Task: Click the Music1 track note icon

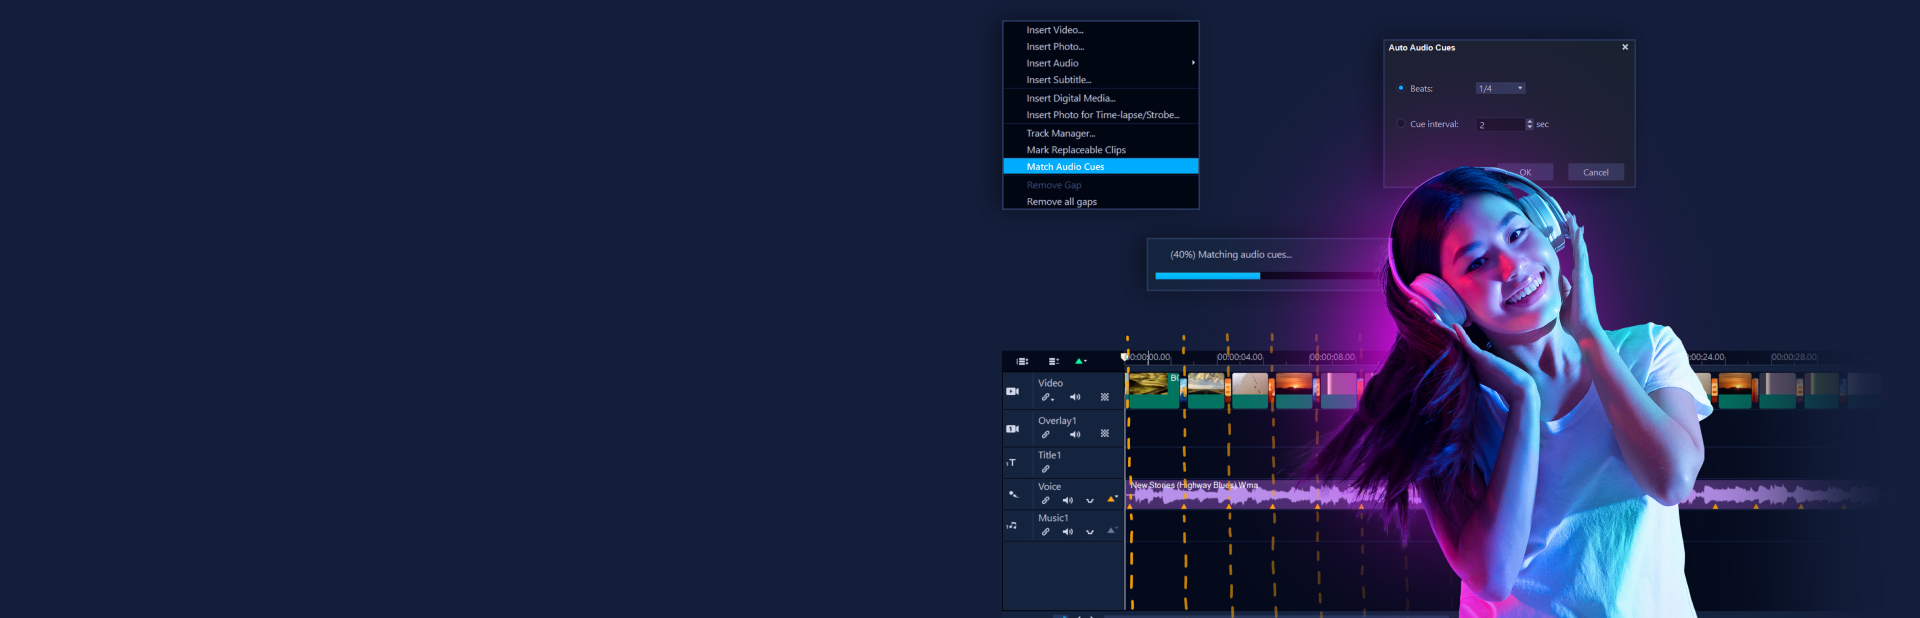Action: pos(1012,525)
